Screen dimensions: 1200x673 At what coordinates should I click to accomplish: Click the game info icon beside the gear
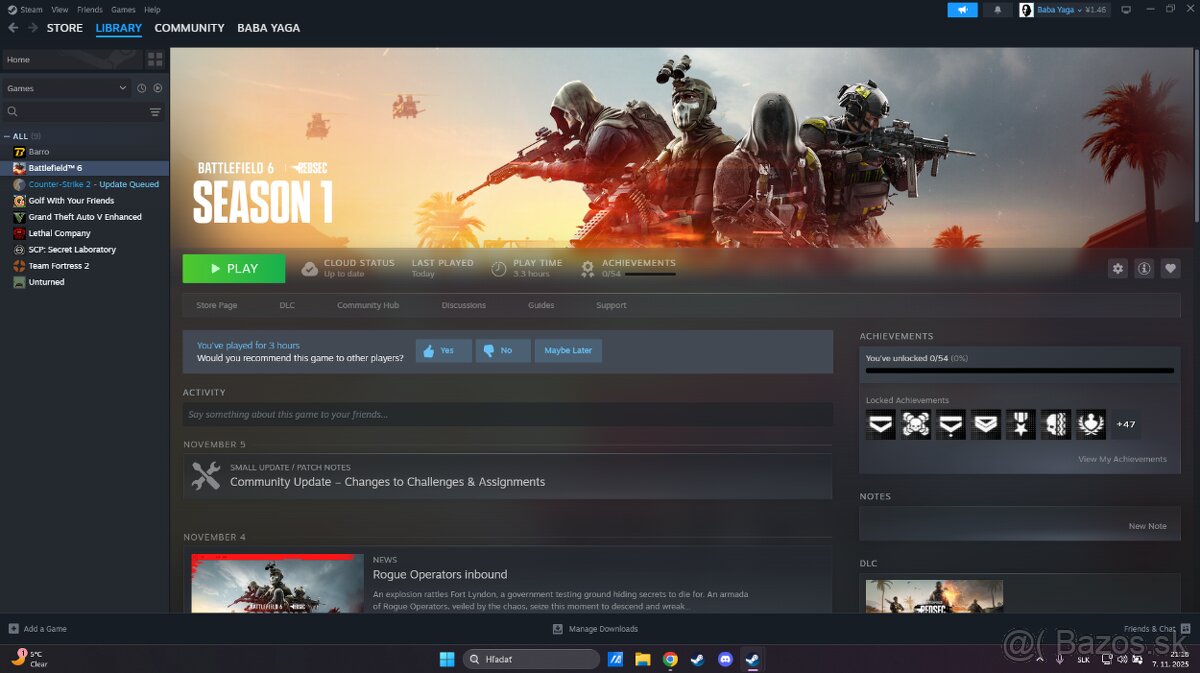[x=1144, y=268]
